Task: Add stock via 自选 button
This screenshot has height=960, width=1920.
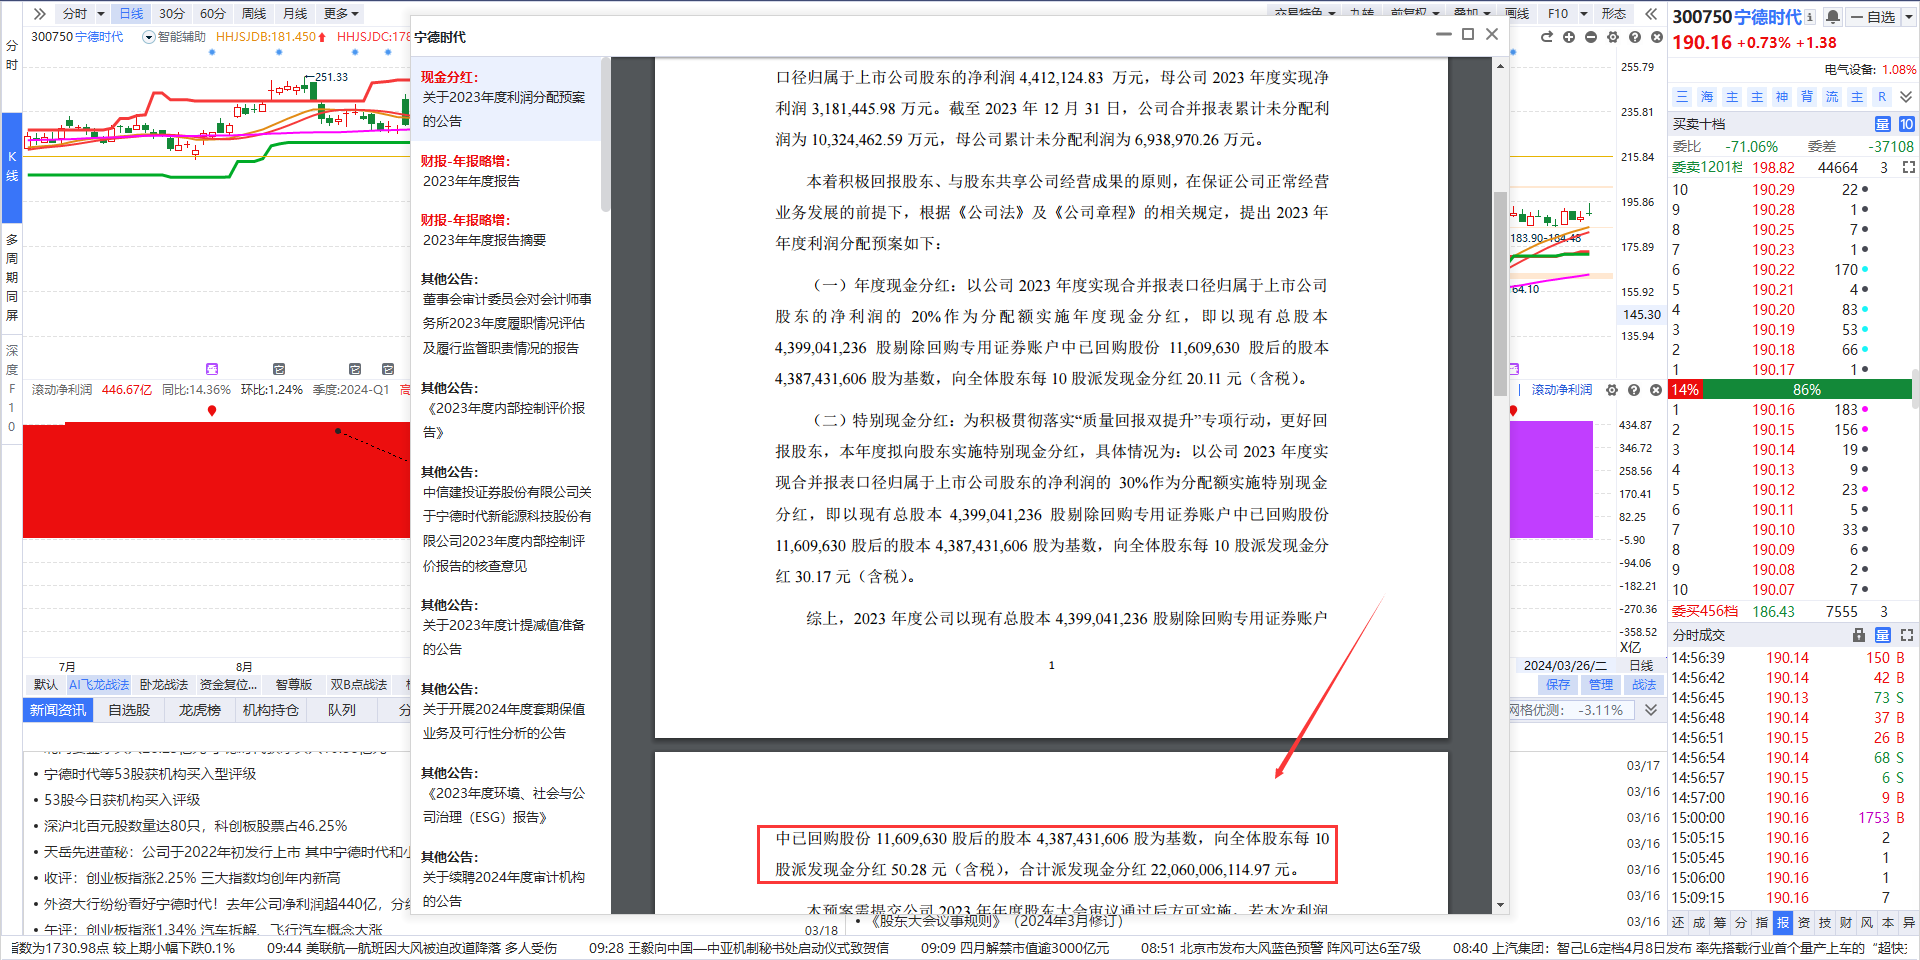Action: 1873,17
